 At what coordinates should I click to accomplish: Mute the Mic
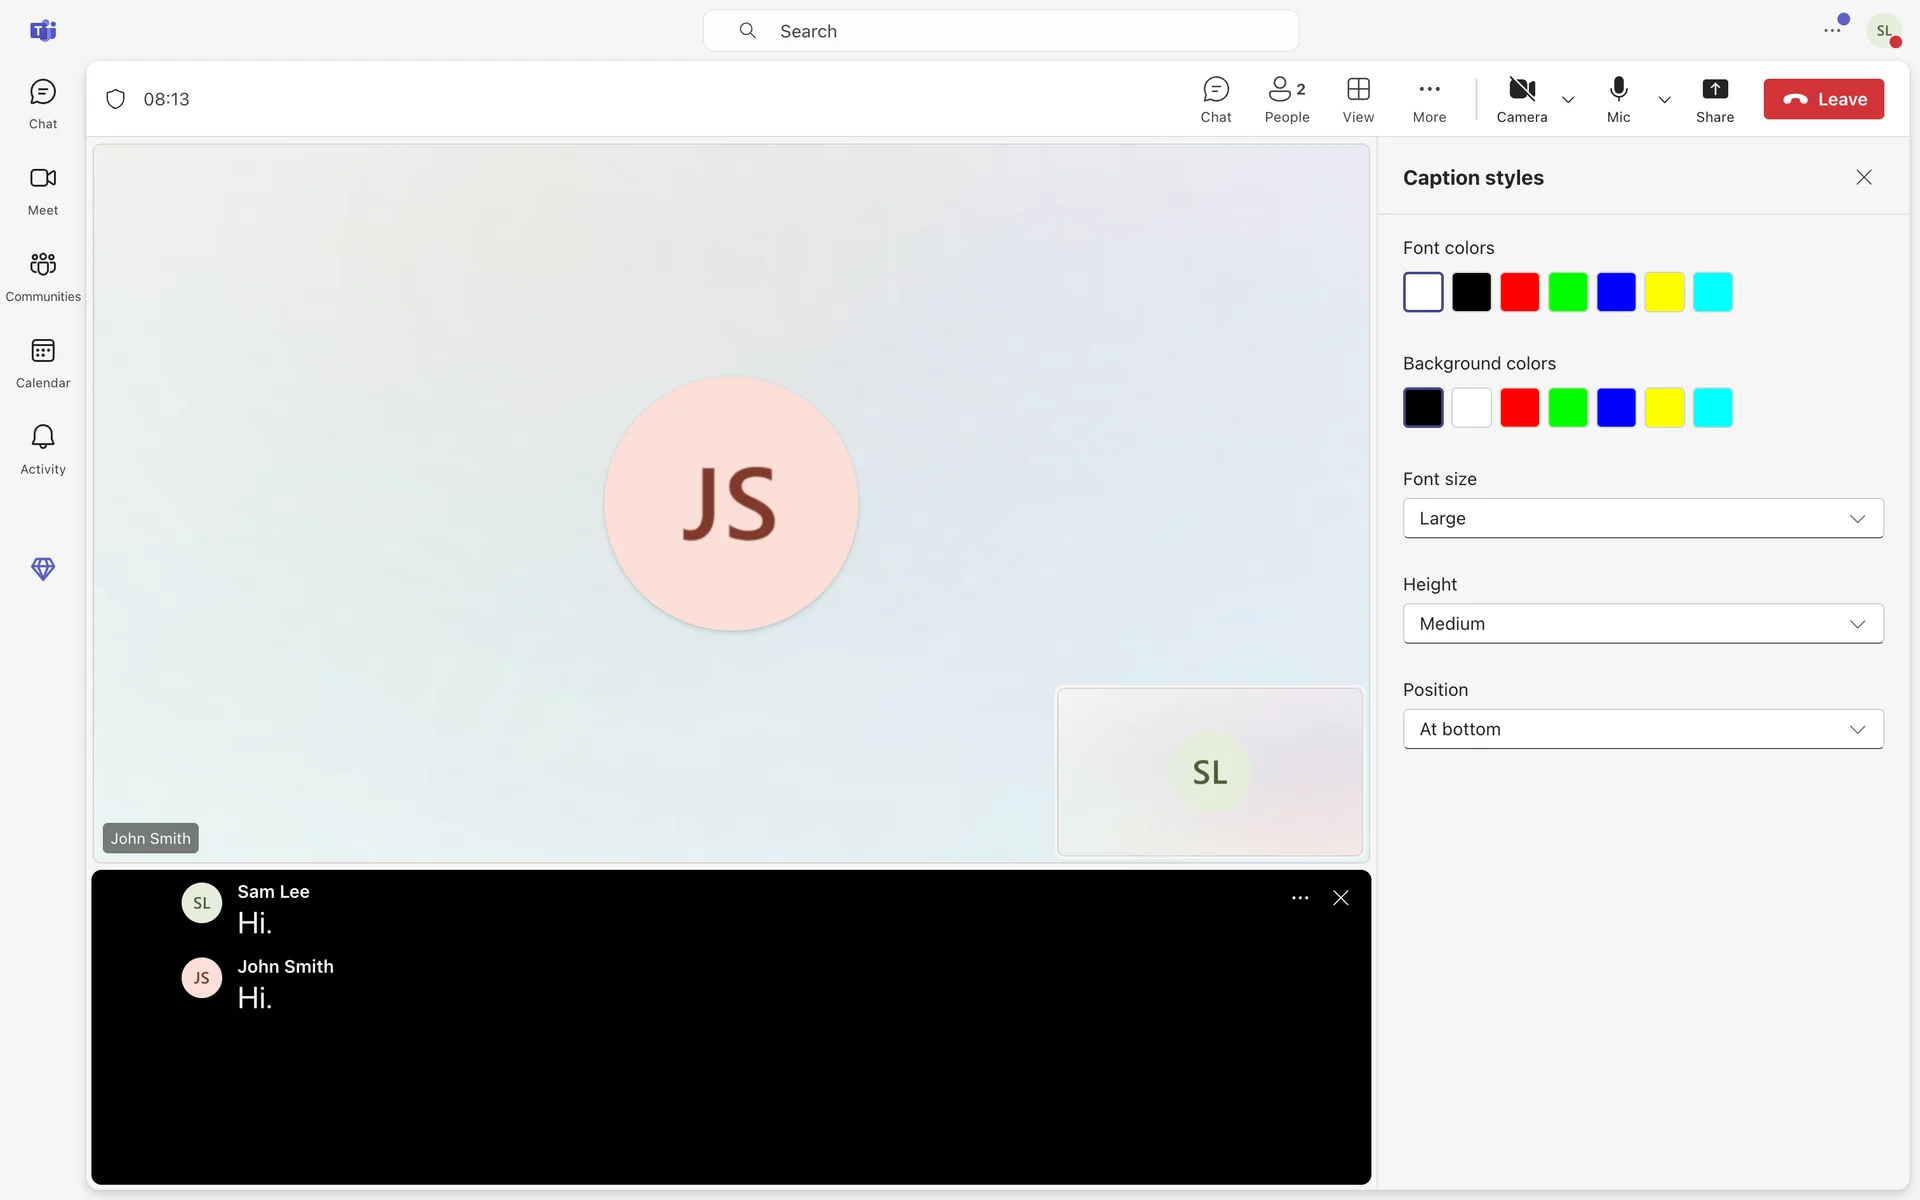tap(1618, 100)
